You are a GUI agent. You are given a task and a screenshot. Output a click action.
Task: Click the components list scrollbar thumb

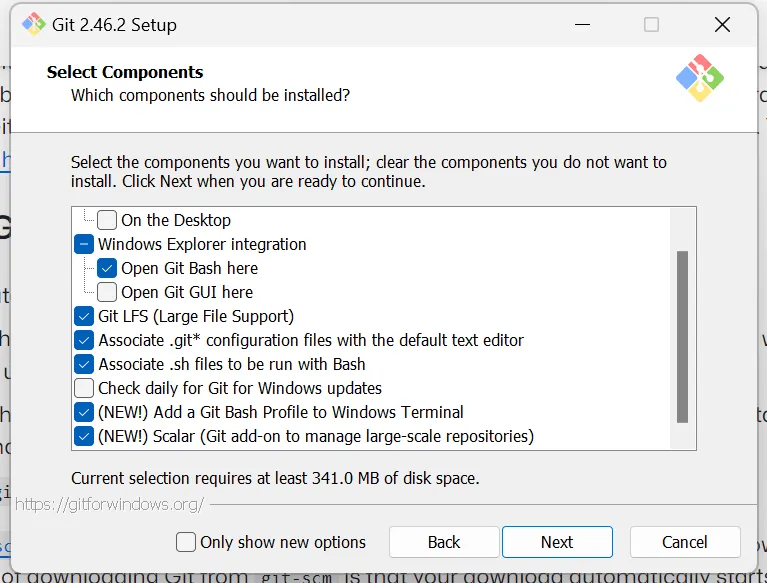(682, 336)
